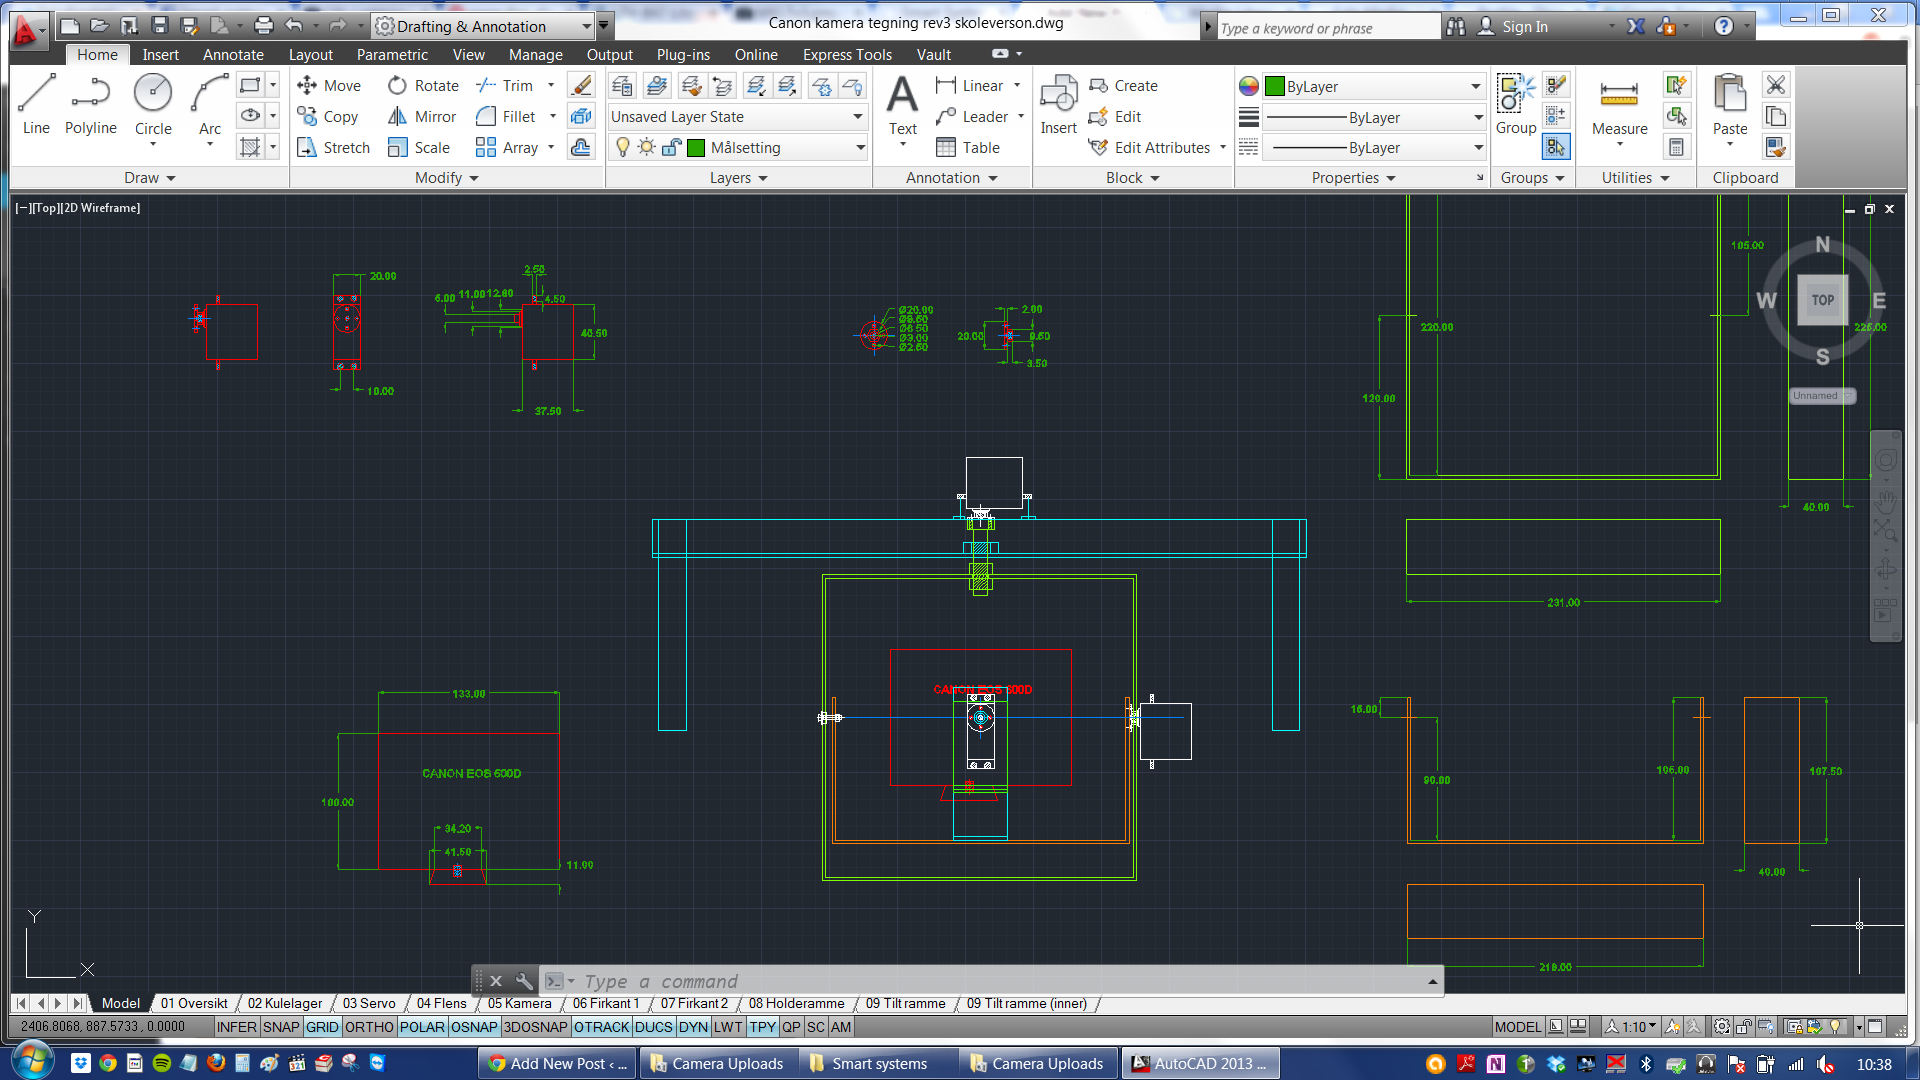Toggle LWT lineweight display
Image resolution: width=1920 pixels, height=1080 pixels.
728,1027
